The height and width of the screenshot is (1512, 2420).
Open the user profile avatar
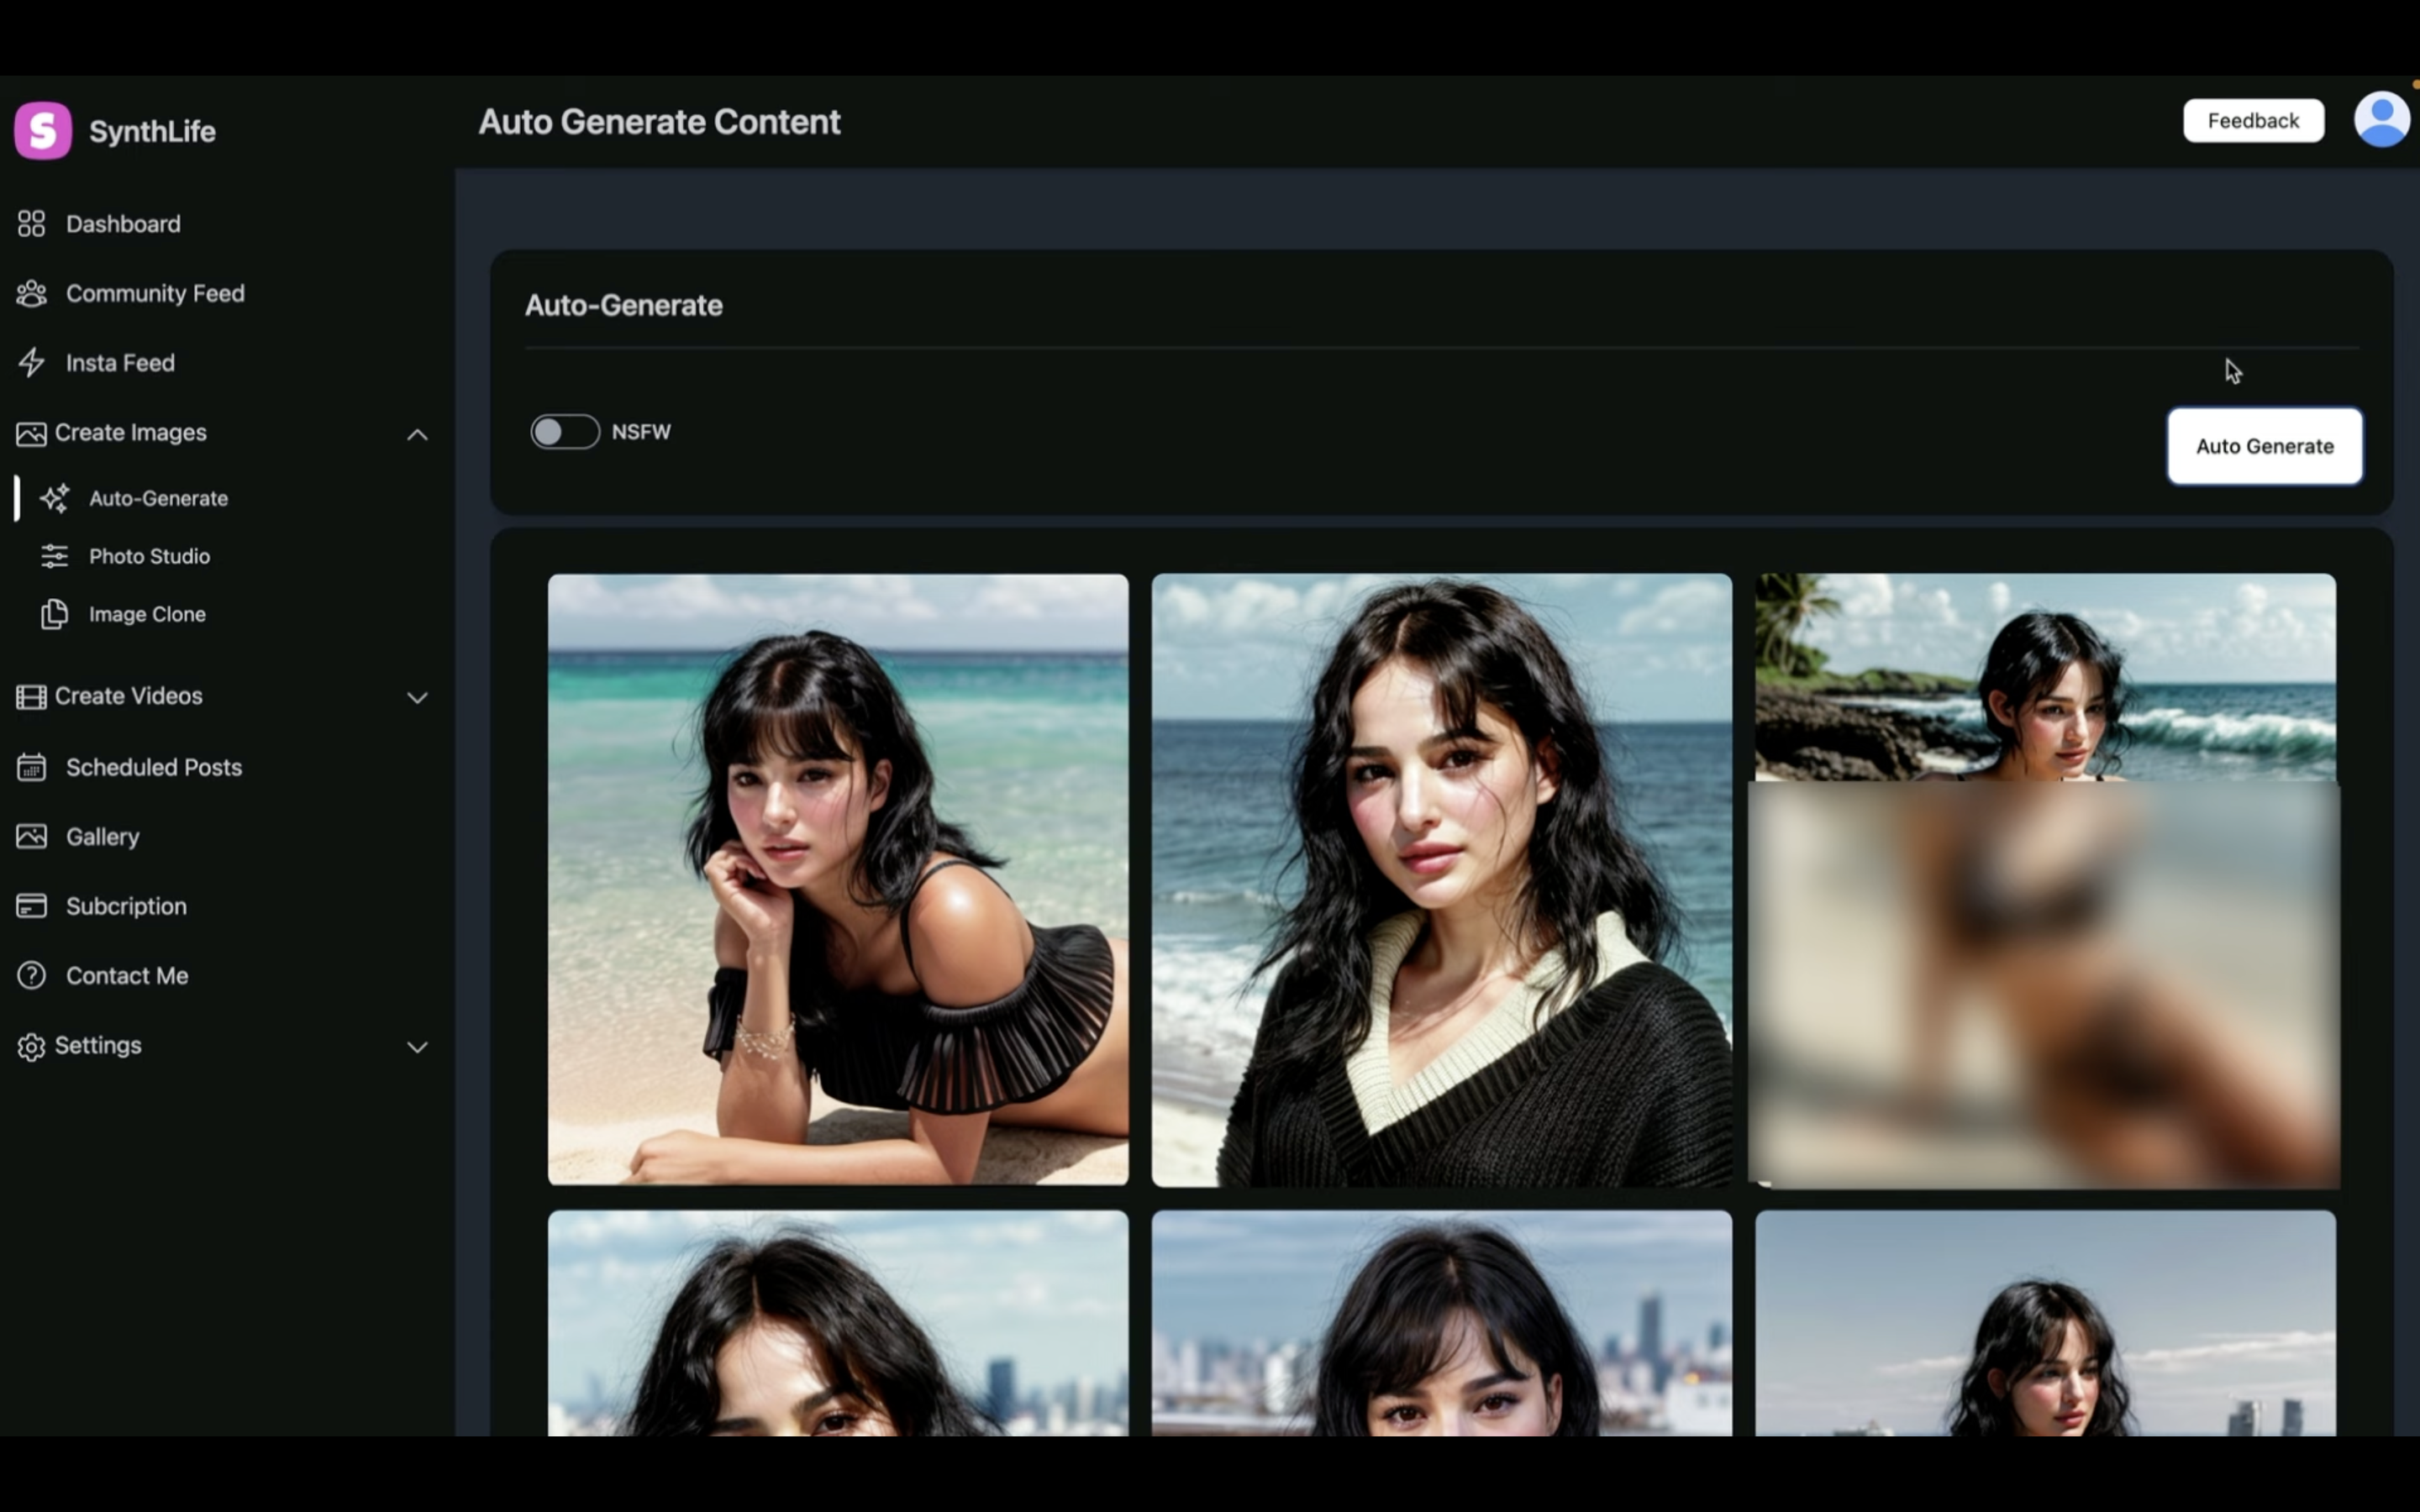[2381, 120]
